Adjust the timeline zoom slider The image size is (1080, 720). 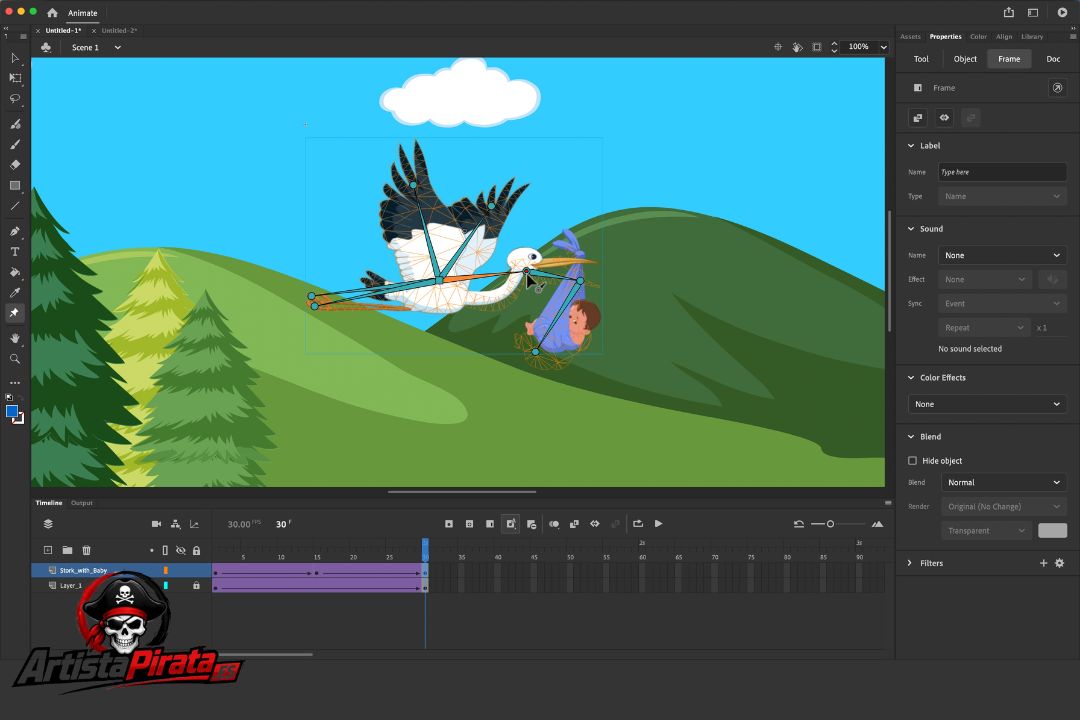coord(831,524)
